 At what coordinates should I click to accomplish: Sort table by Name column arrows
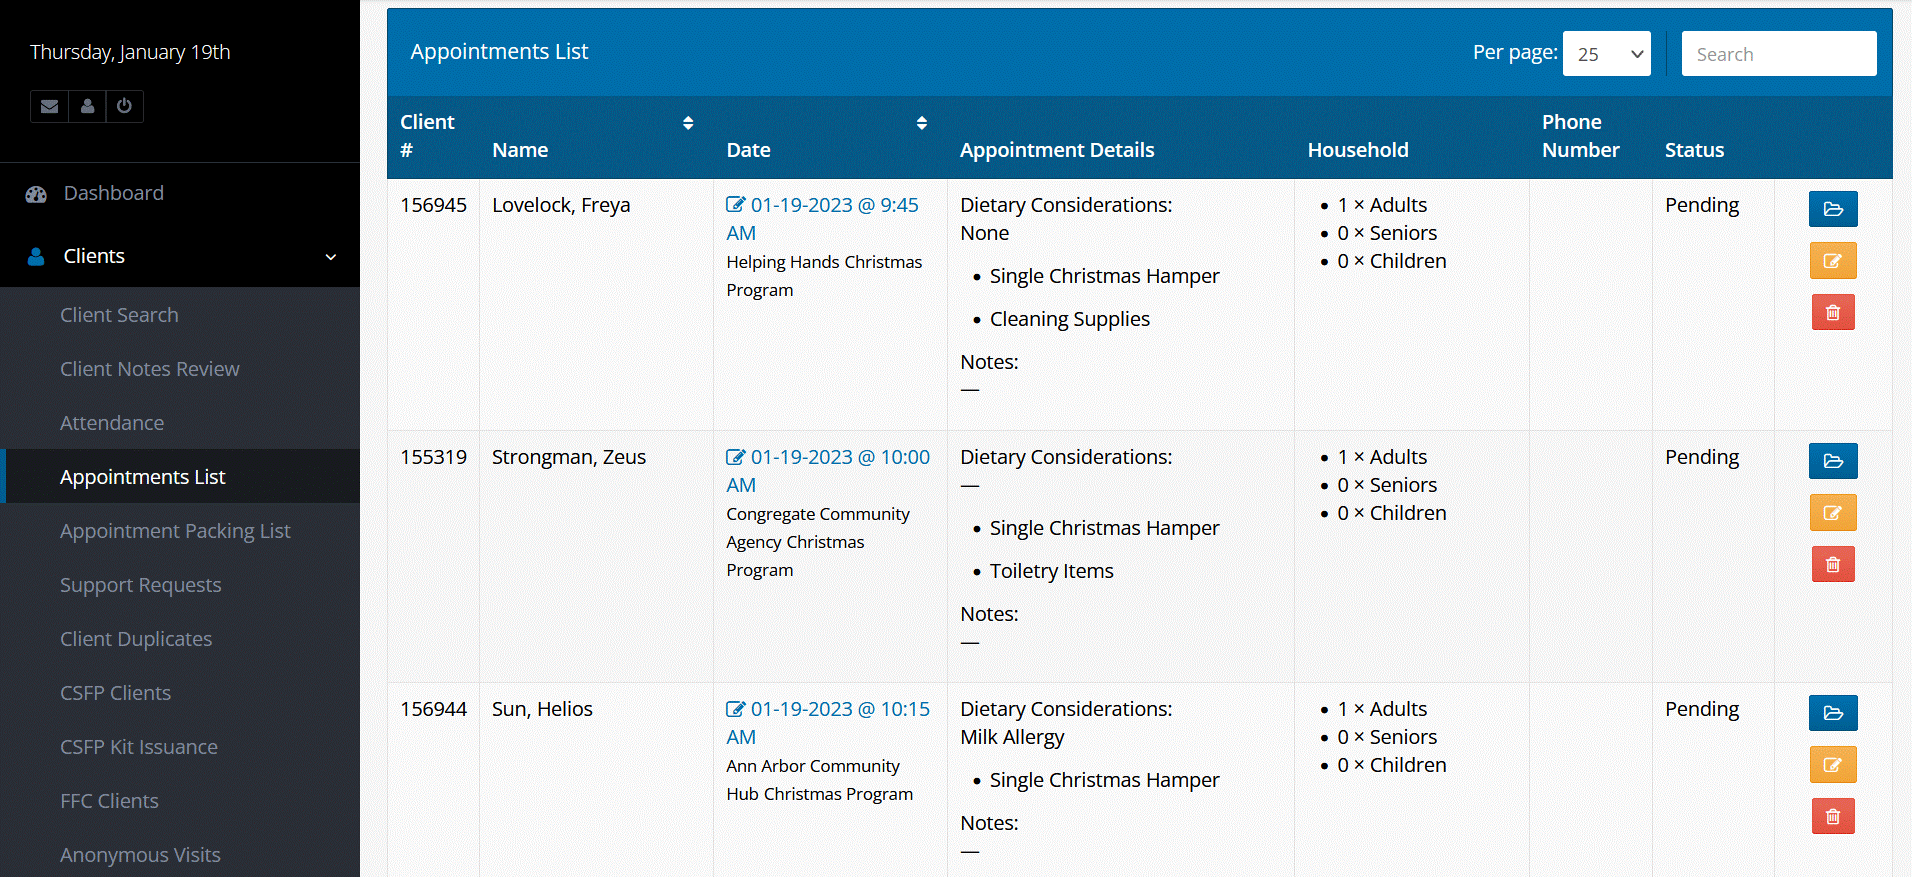click(x=688, y=123)
